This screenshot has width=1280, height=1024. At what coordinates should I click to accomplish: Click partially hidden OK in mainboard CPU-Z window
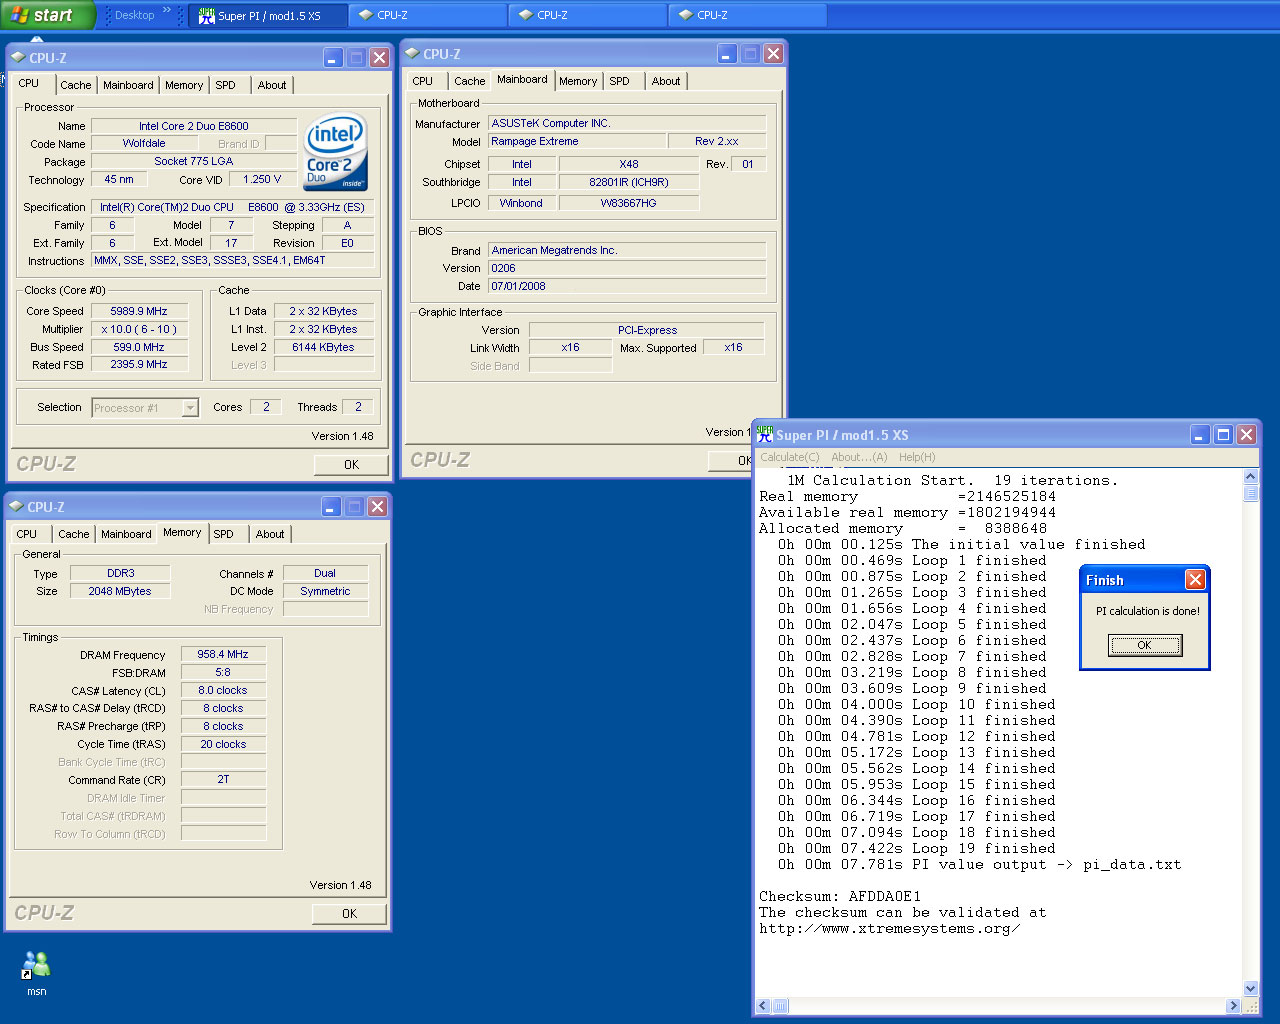pos(732,461)
